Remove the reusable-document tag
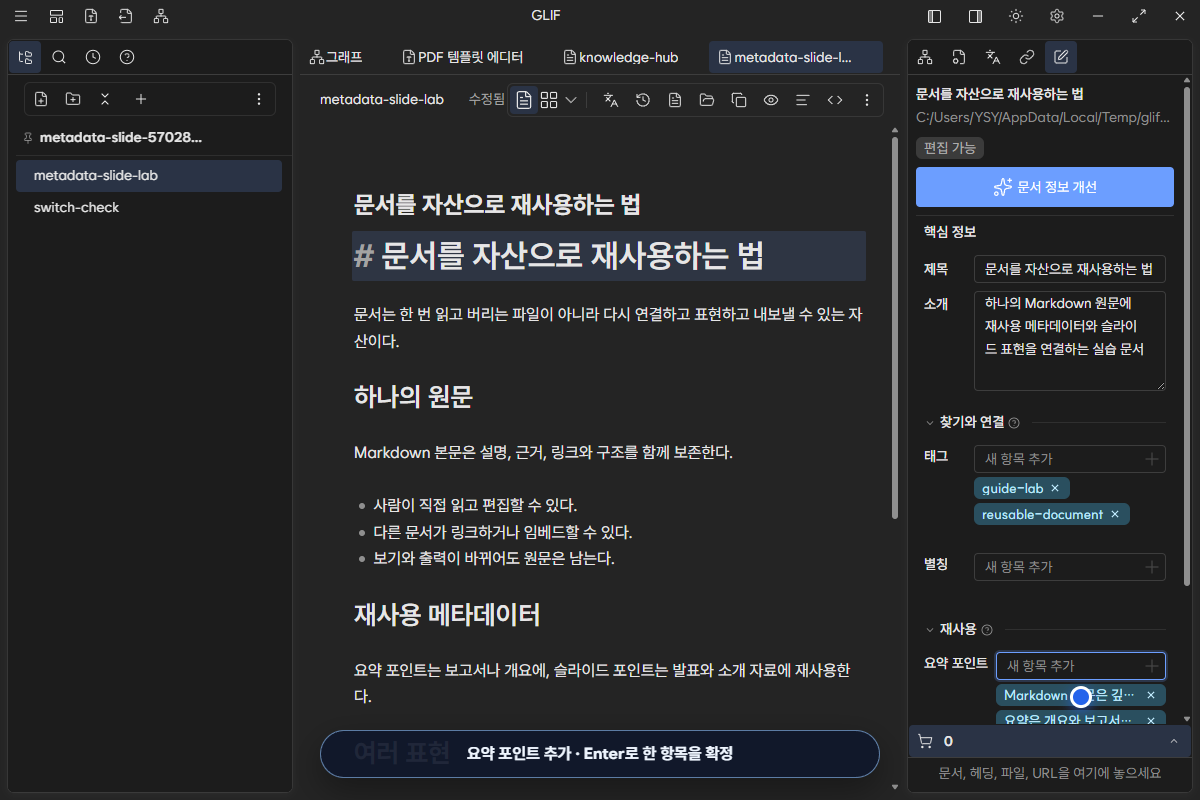This screenshot has width=1200, height=800. point(1115,514)
